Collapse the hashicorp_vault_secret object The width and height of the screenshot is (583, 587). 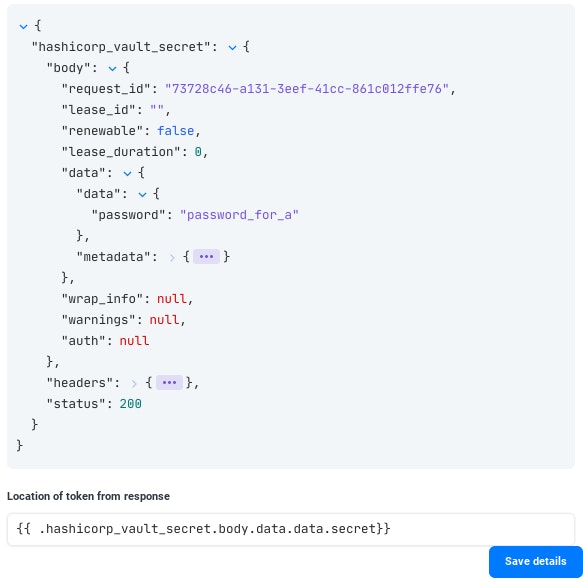pyautogui.click(x=232, y=48)
